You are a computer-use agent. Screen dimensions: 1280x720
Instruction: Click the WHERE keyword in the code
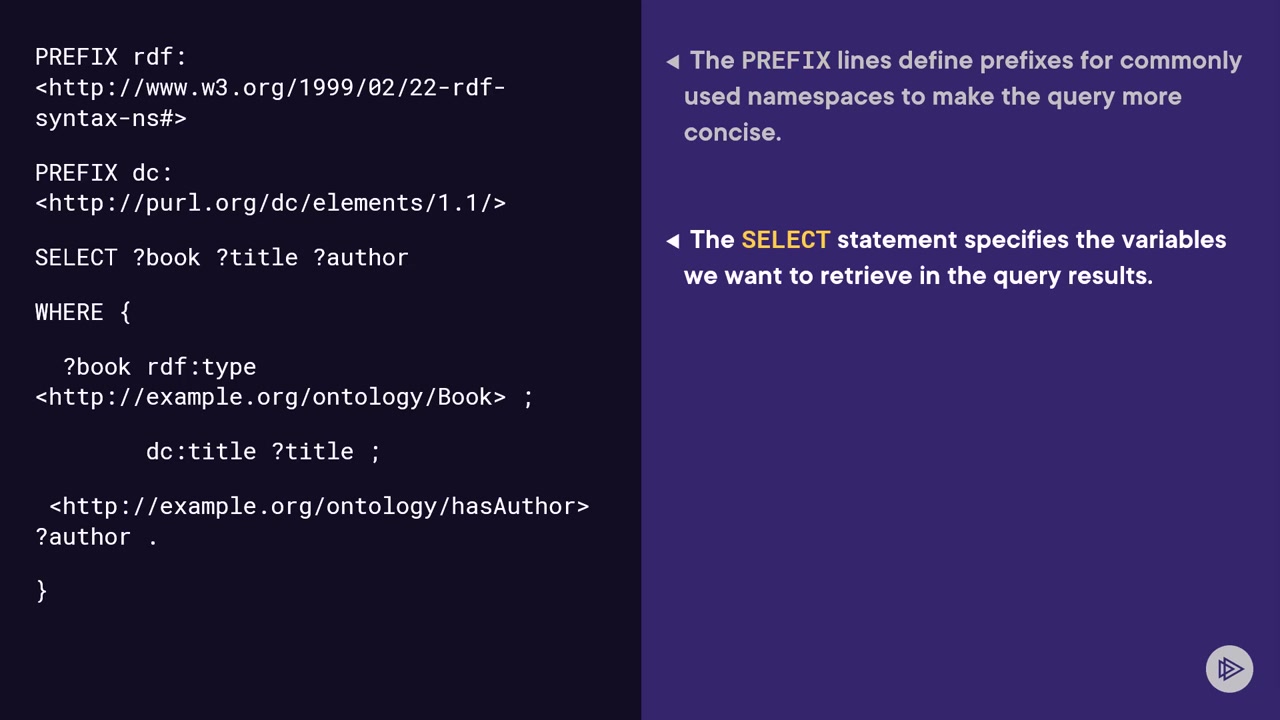69,312
